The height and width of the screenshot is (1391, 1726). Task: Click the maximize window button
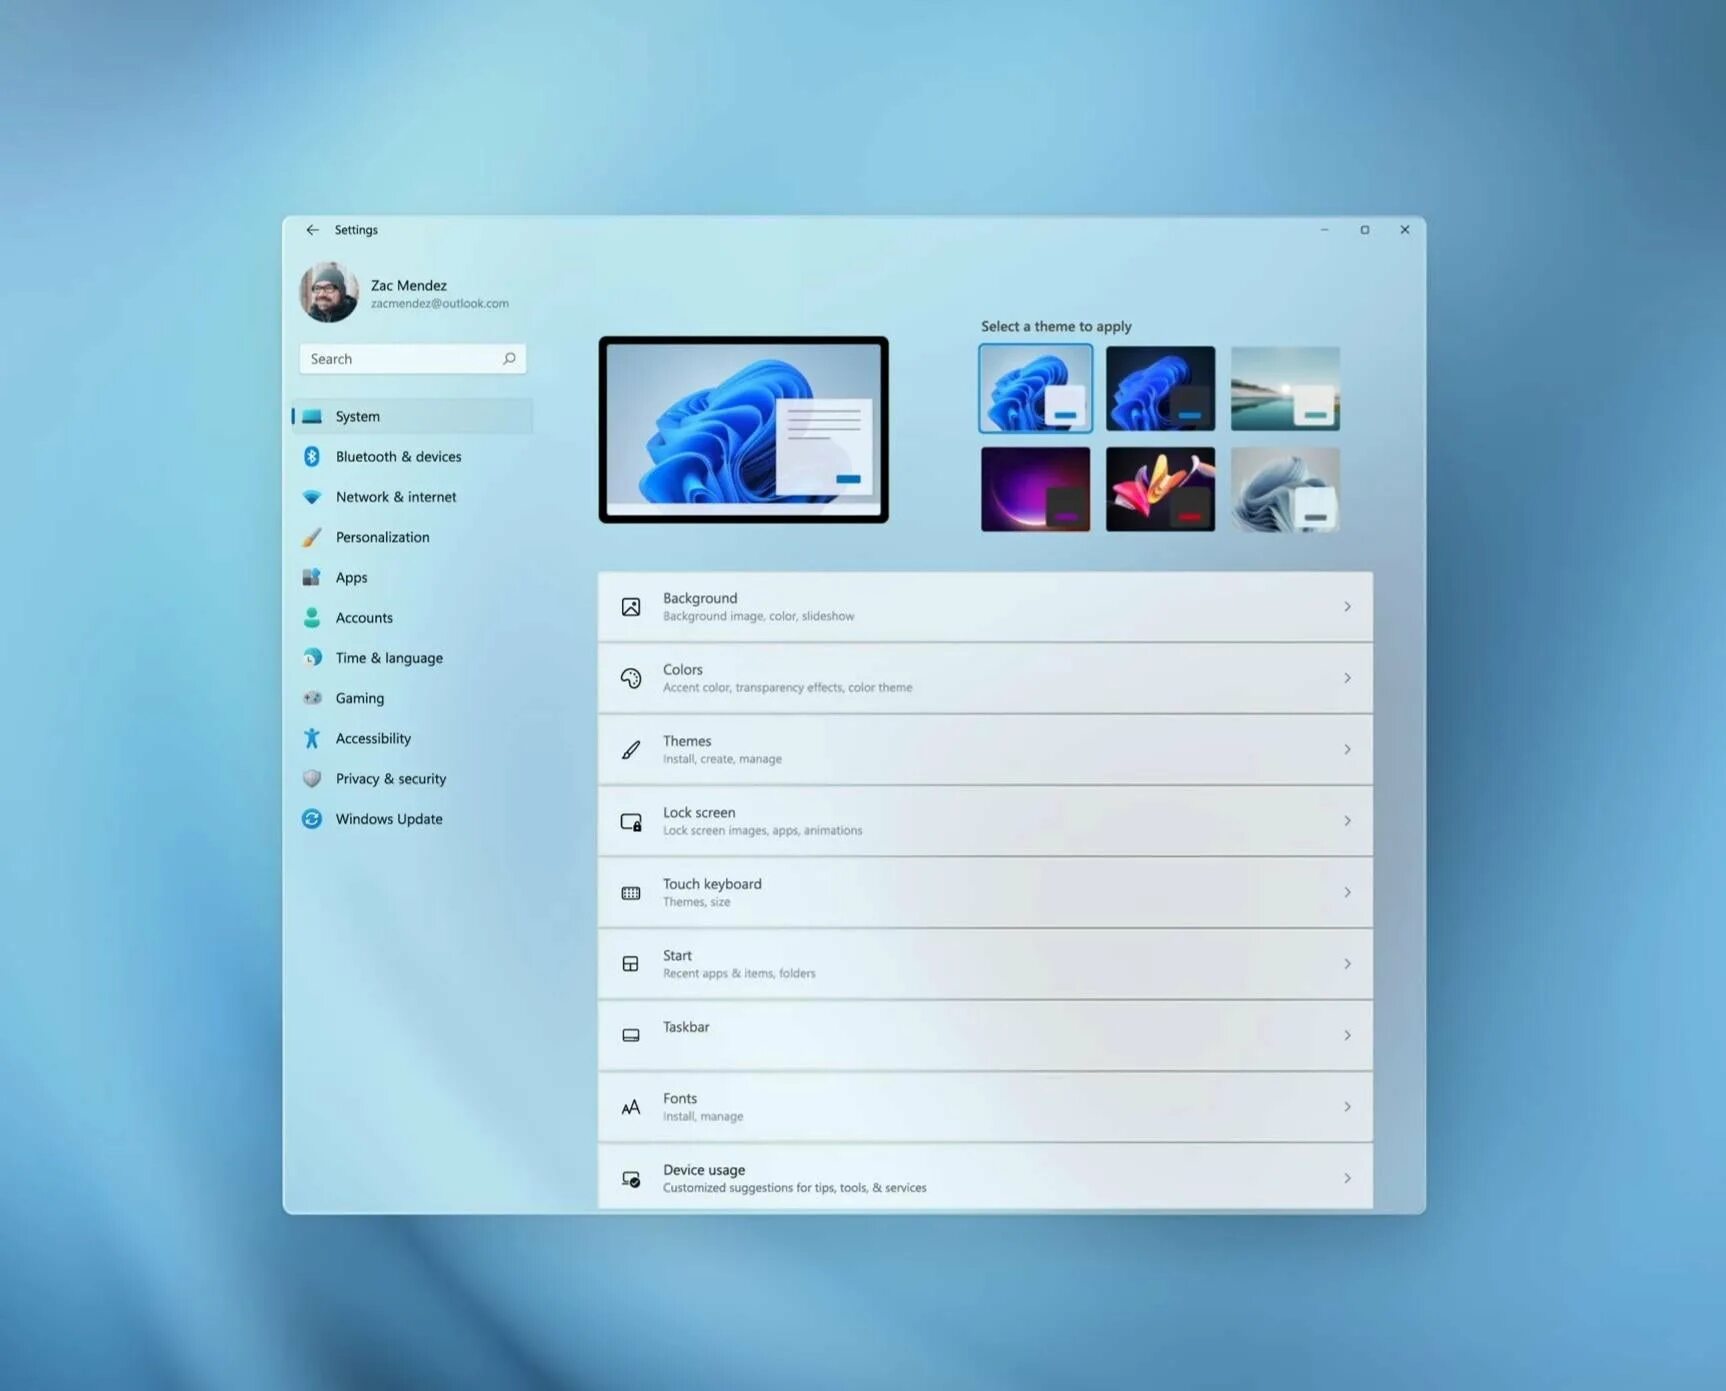click(1364, 230)
